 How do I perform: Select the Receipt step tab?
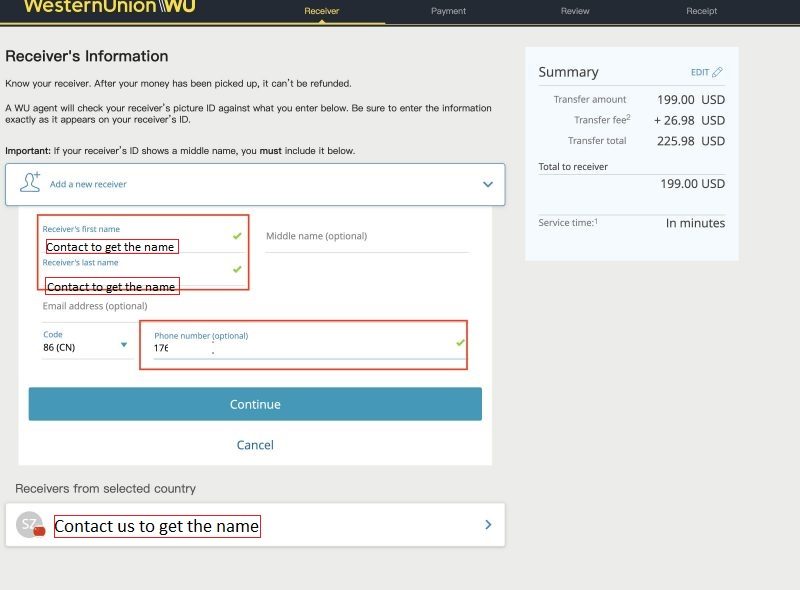701,12
